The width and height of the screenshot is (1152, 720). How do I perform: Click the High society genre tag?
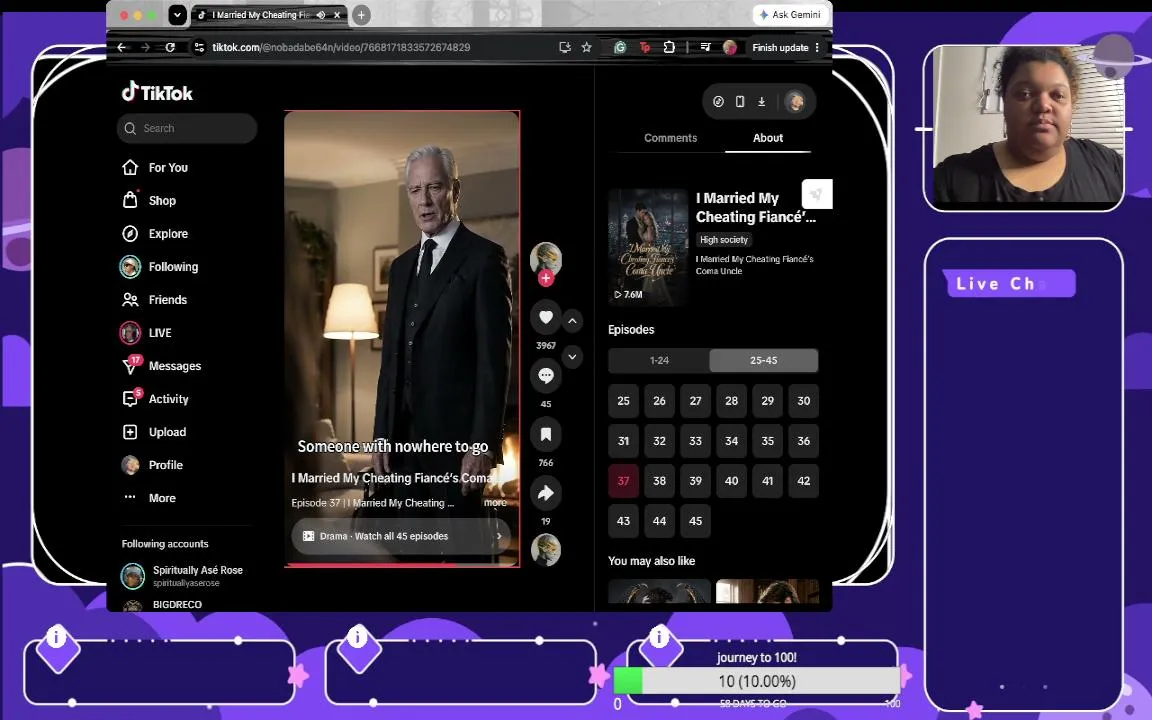[x=724, y=240]
